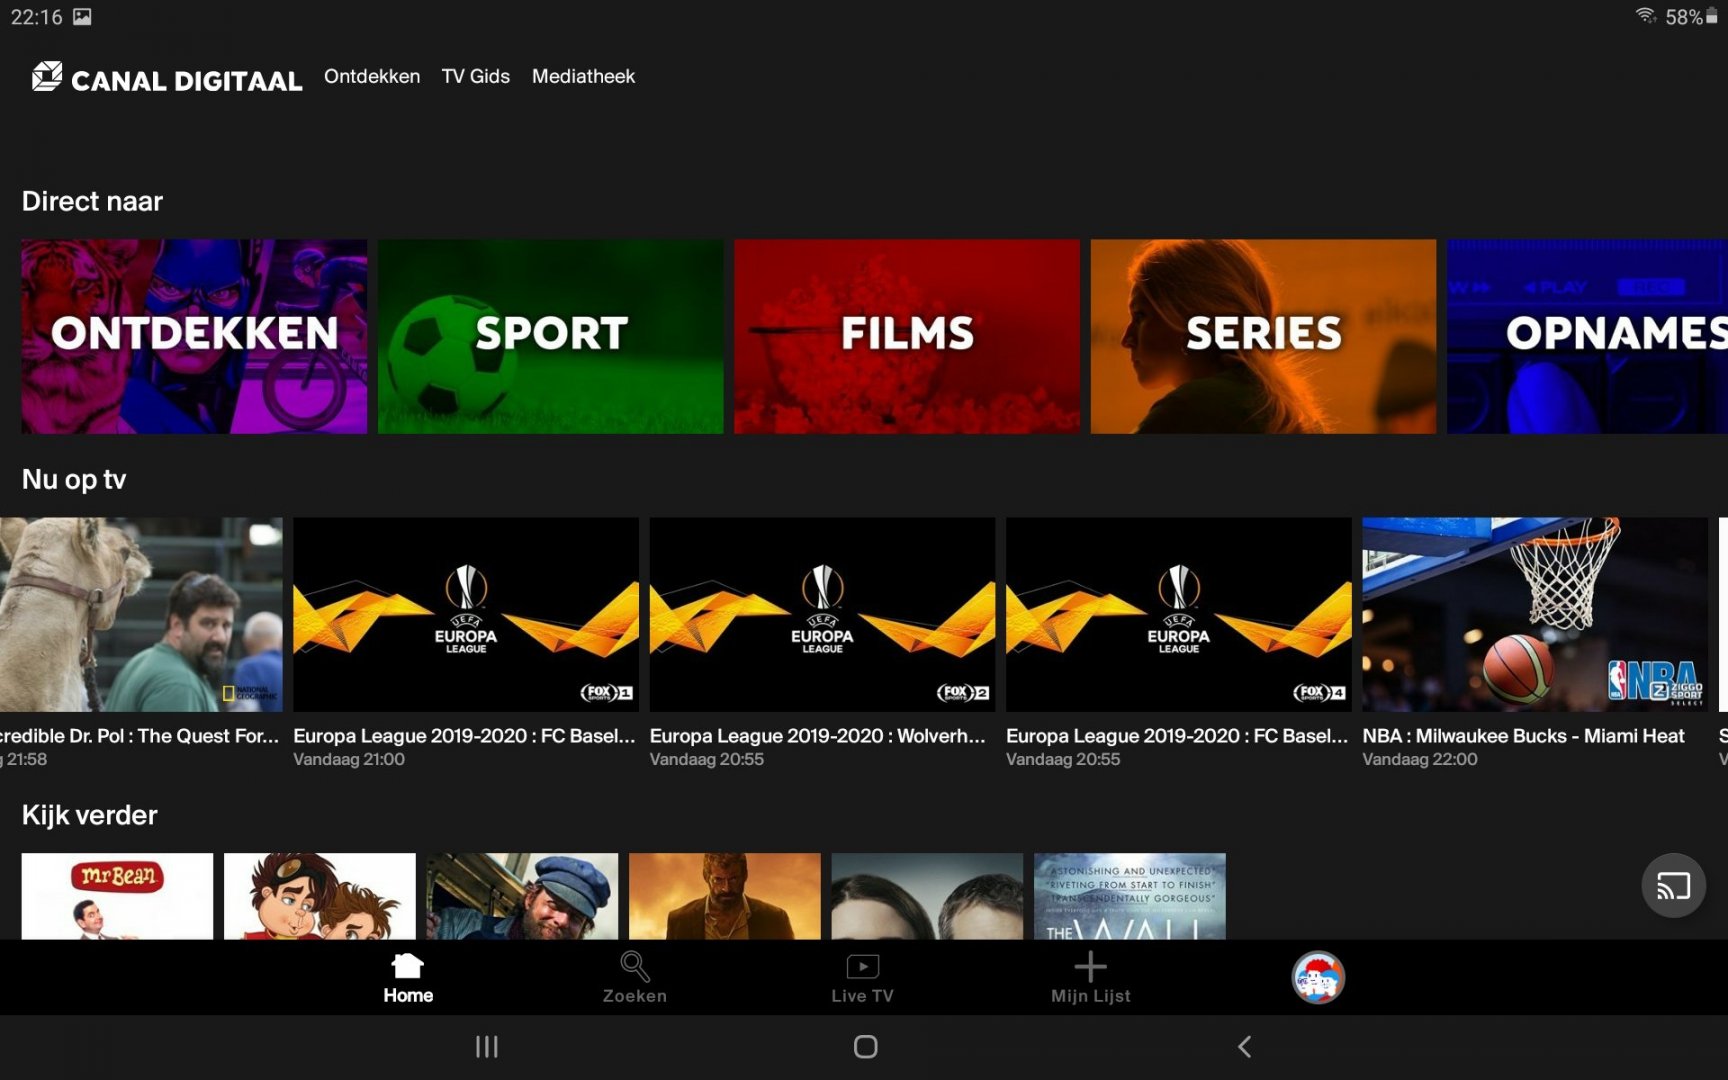
Task: Resume Mr Bean in Kijk verder
Action: (117, 895)
